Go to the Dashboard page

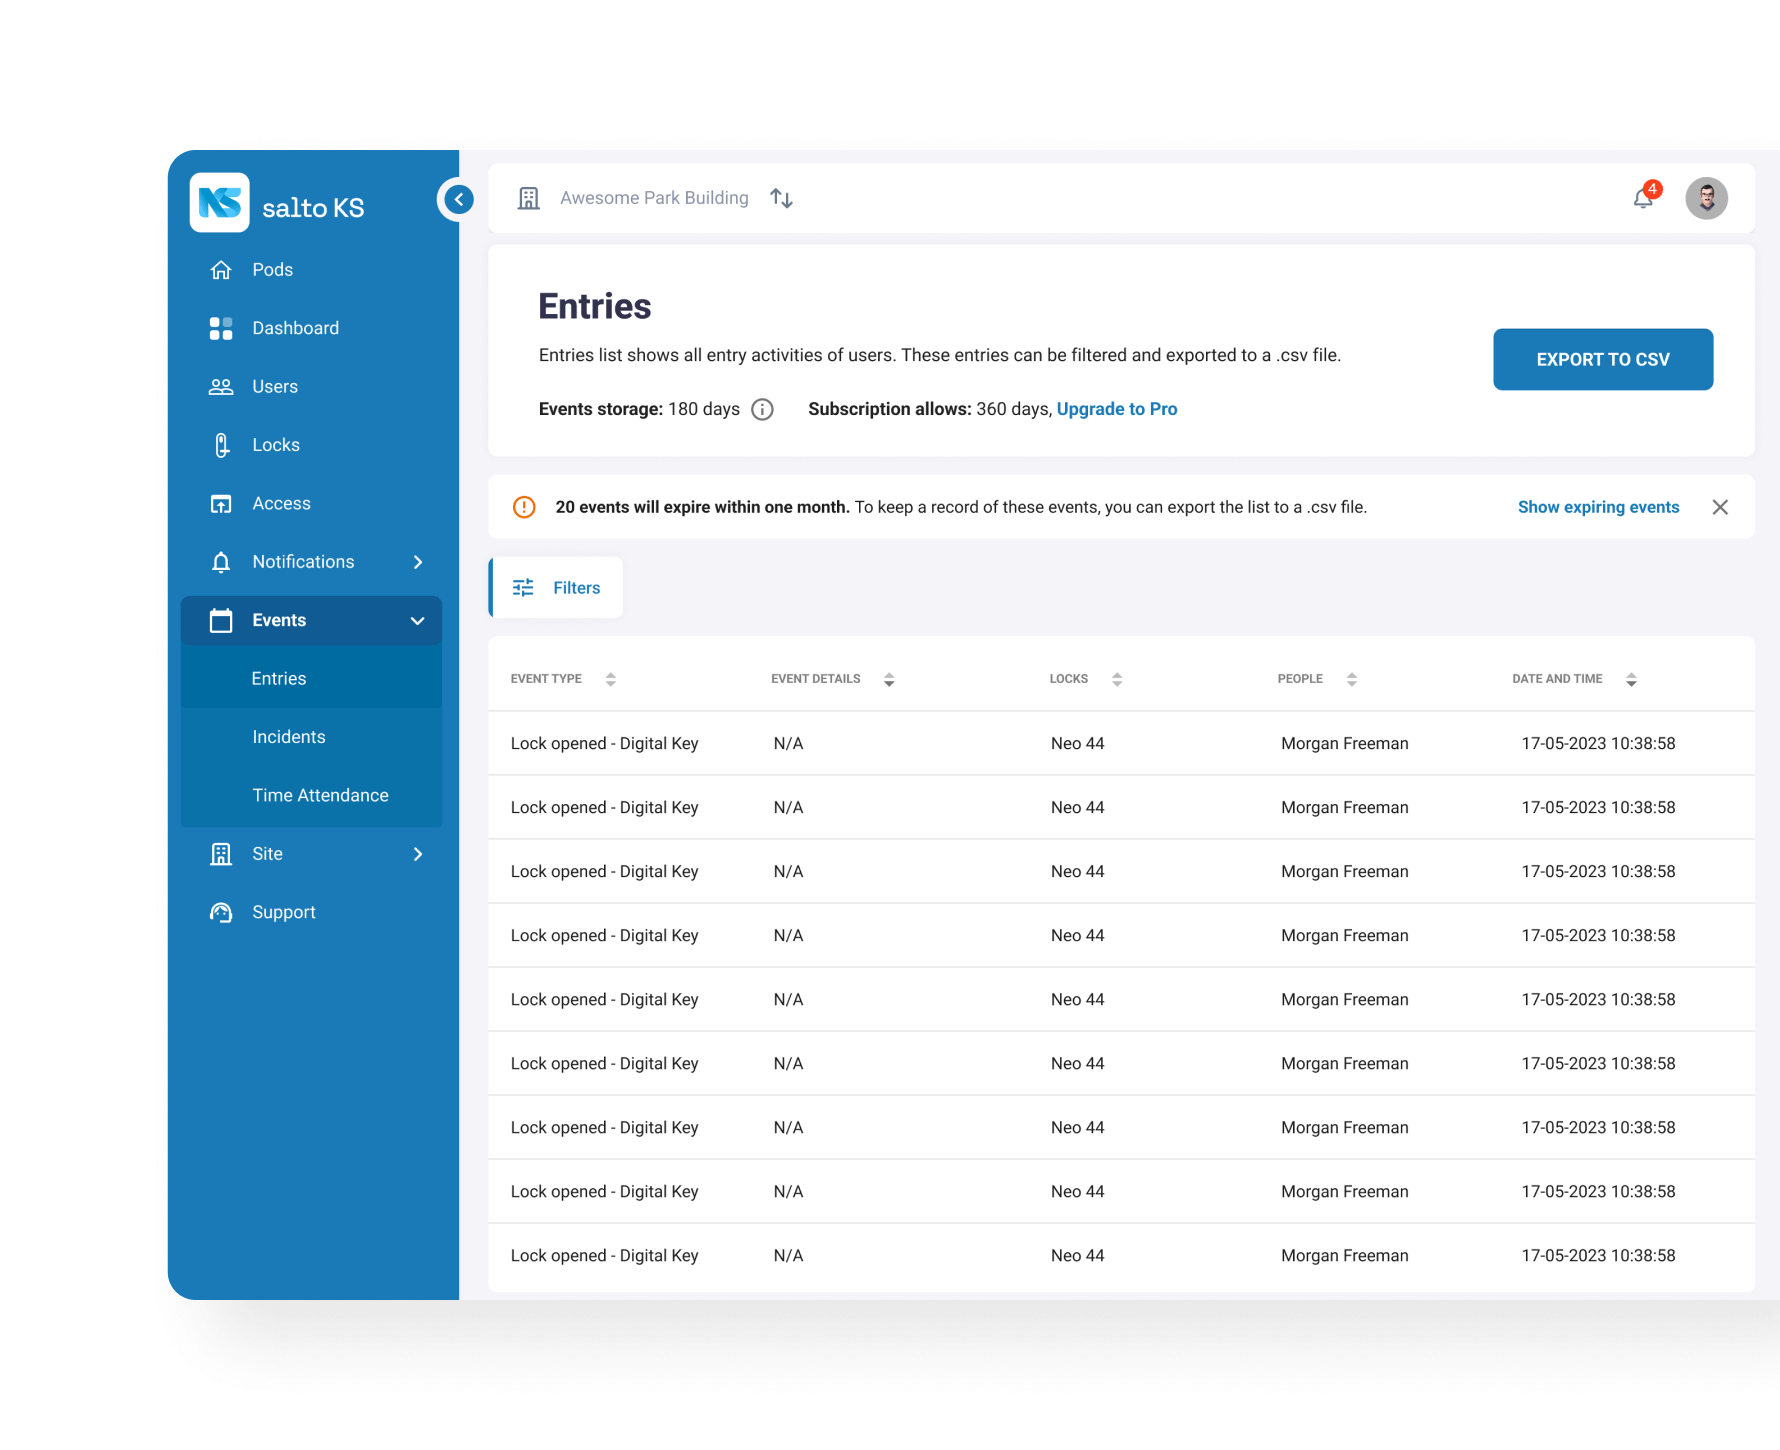[295, 328]
